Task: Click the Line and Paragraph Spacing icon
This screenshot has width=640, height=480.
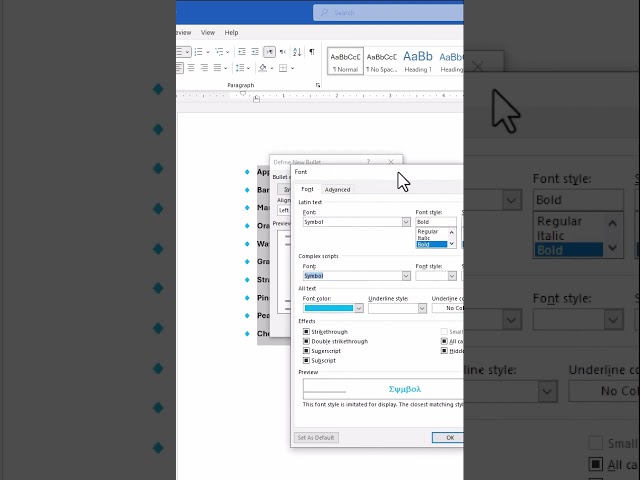Action: tap(240, 68)
